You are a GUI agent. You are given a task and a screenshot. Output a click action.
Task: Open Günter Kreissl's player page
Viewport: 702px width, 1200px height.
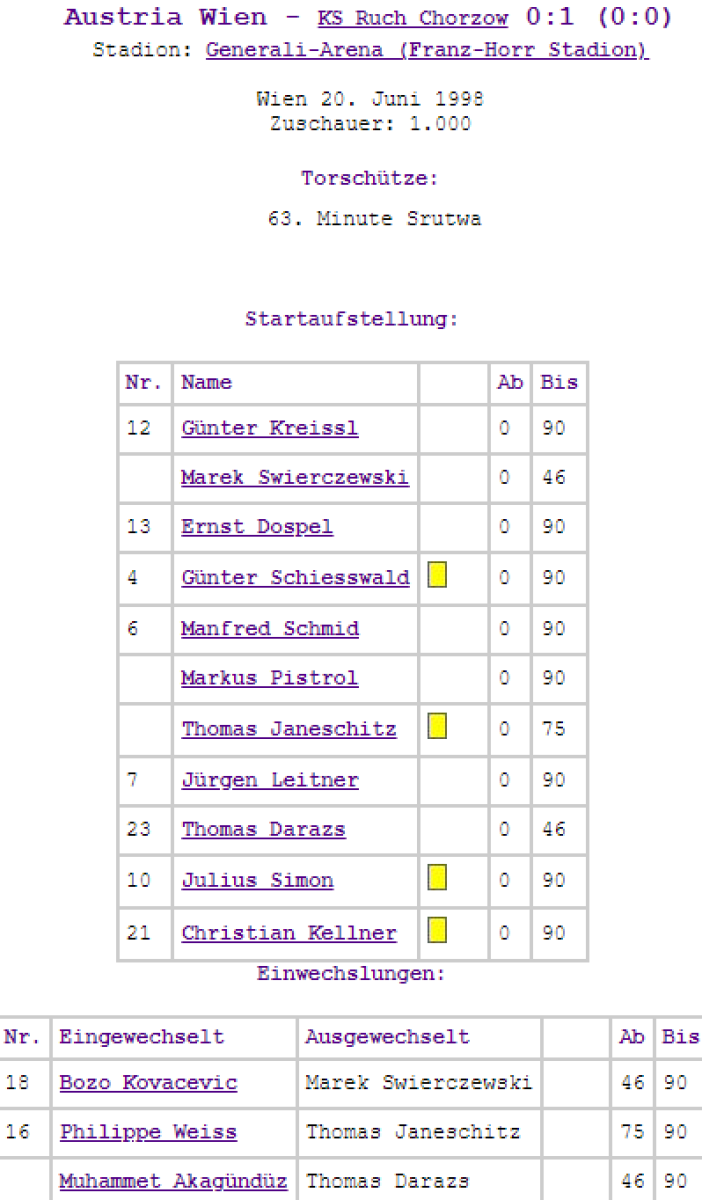tap(269, 429)
